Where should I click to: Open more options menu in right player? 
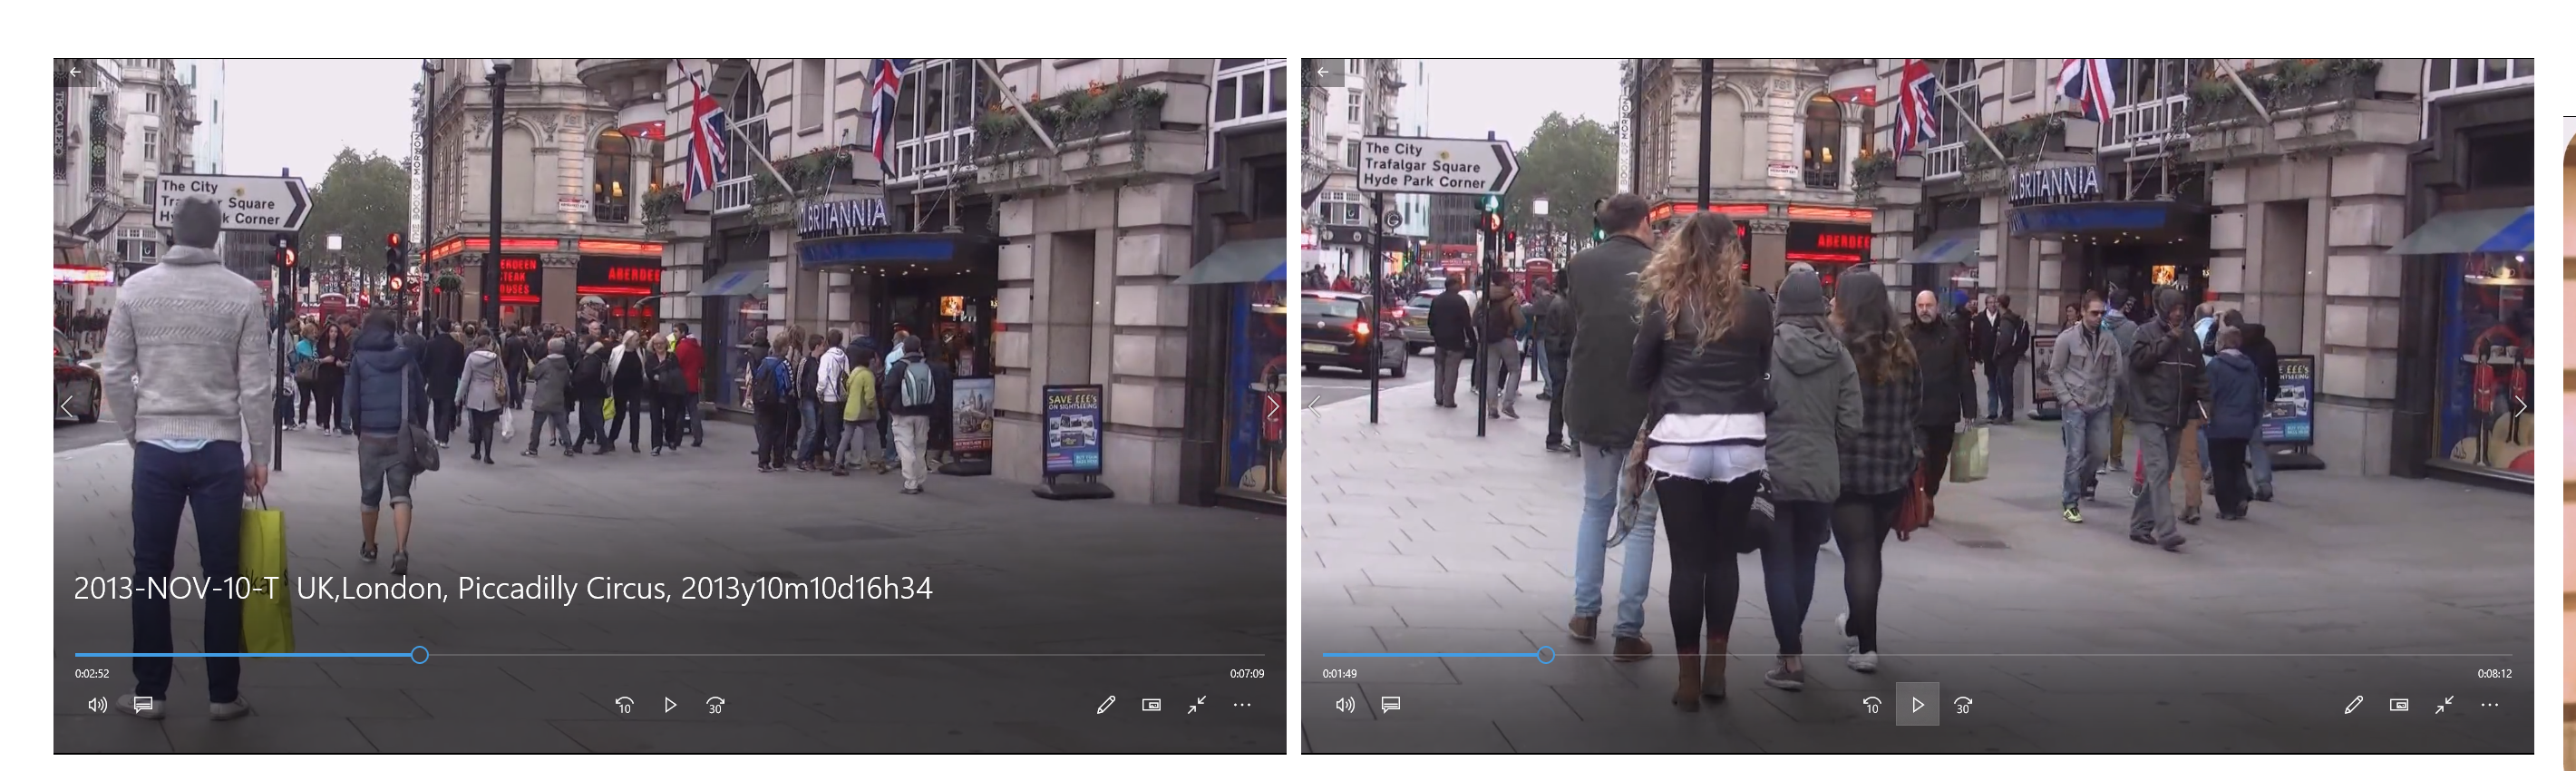[x=2489, y=705]
